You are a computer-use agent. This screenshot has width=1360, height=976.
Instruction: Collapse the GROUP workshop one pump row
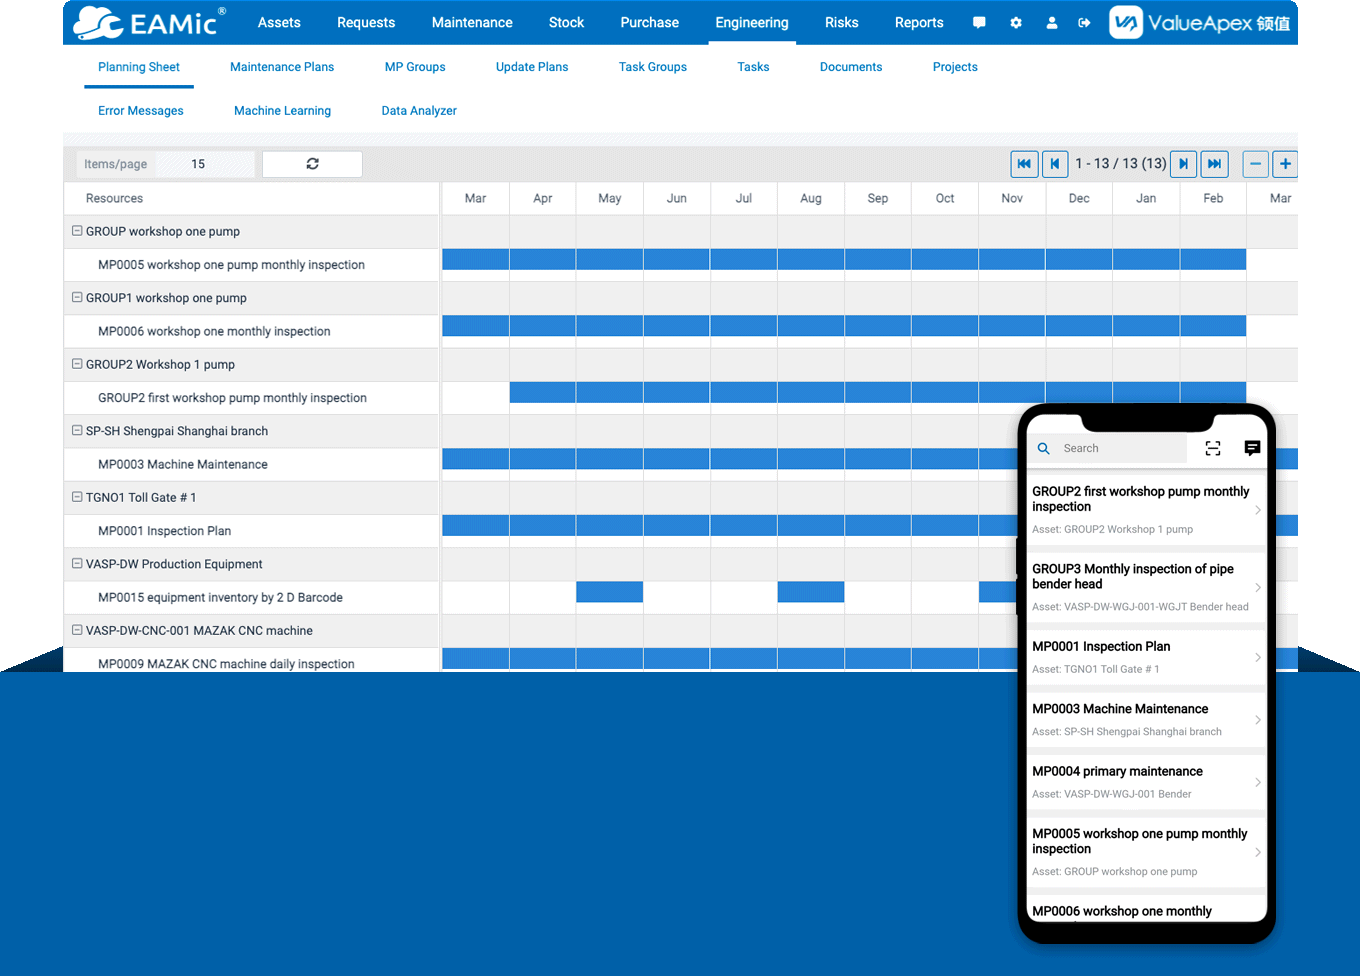coord(77,230)
